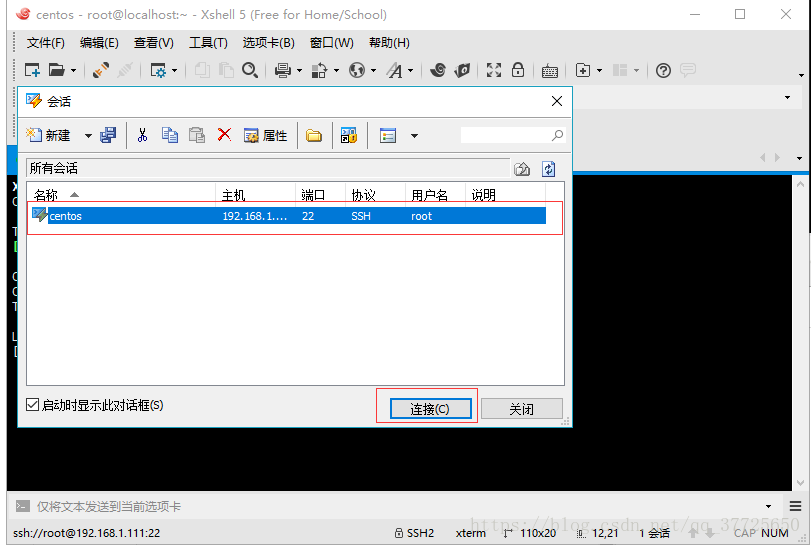Open the 窗口(W) menu
This screenshot has width=811, height=545.
332,42
